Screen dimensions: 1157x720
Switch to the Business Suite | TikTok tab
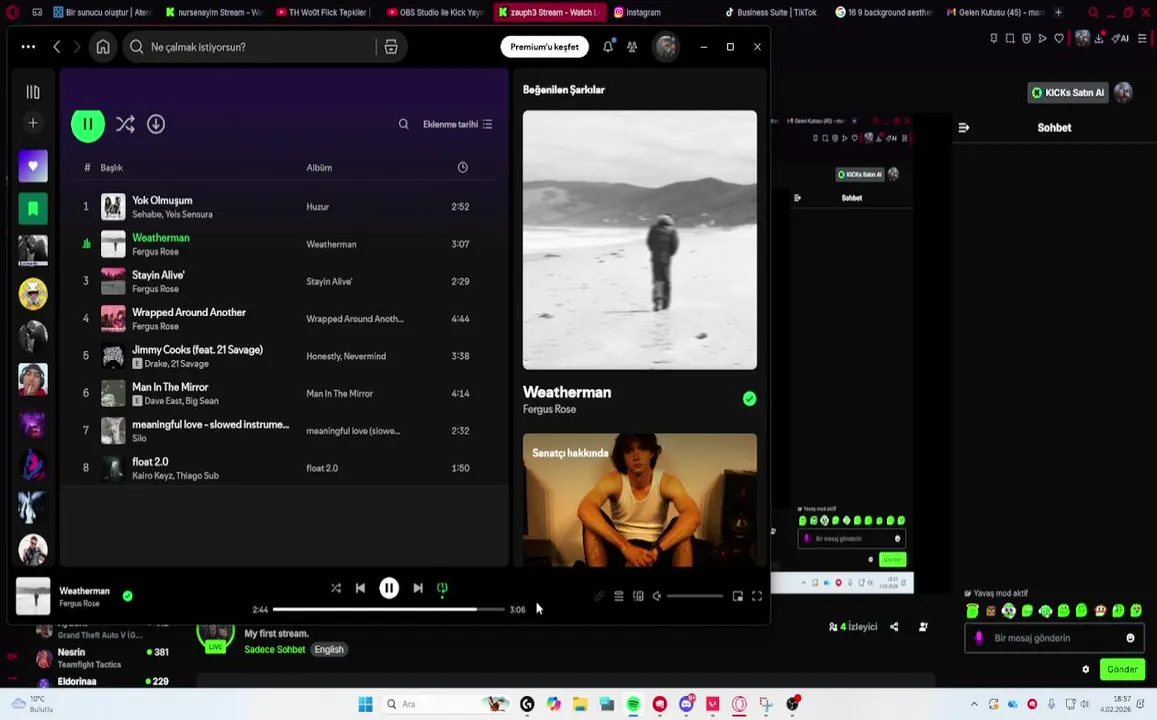click(771, 12)
